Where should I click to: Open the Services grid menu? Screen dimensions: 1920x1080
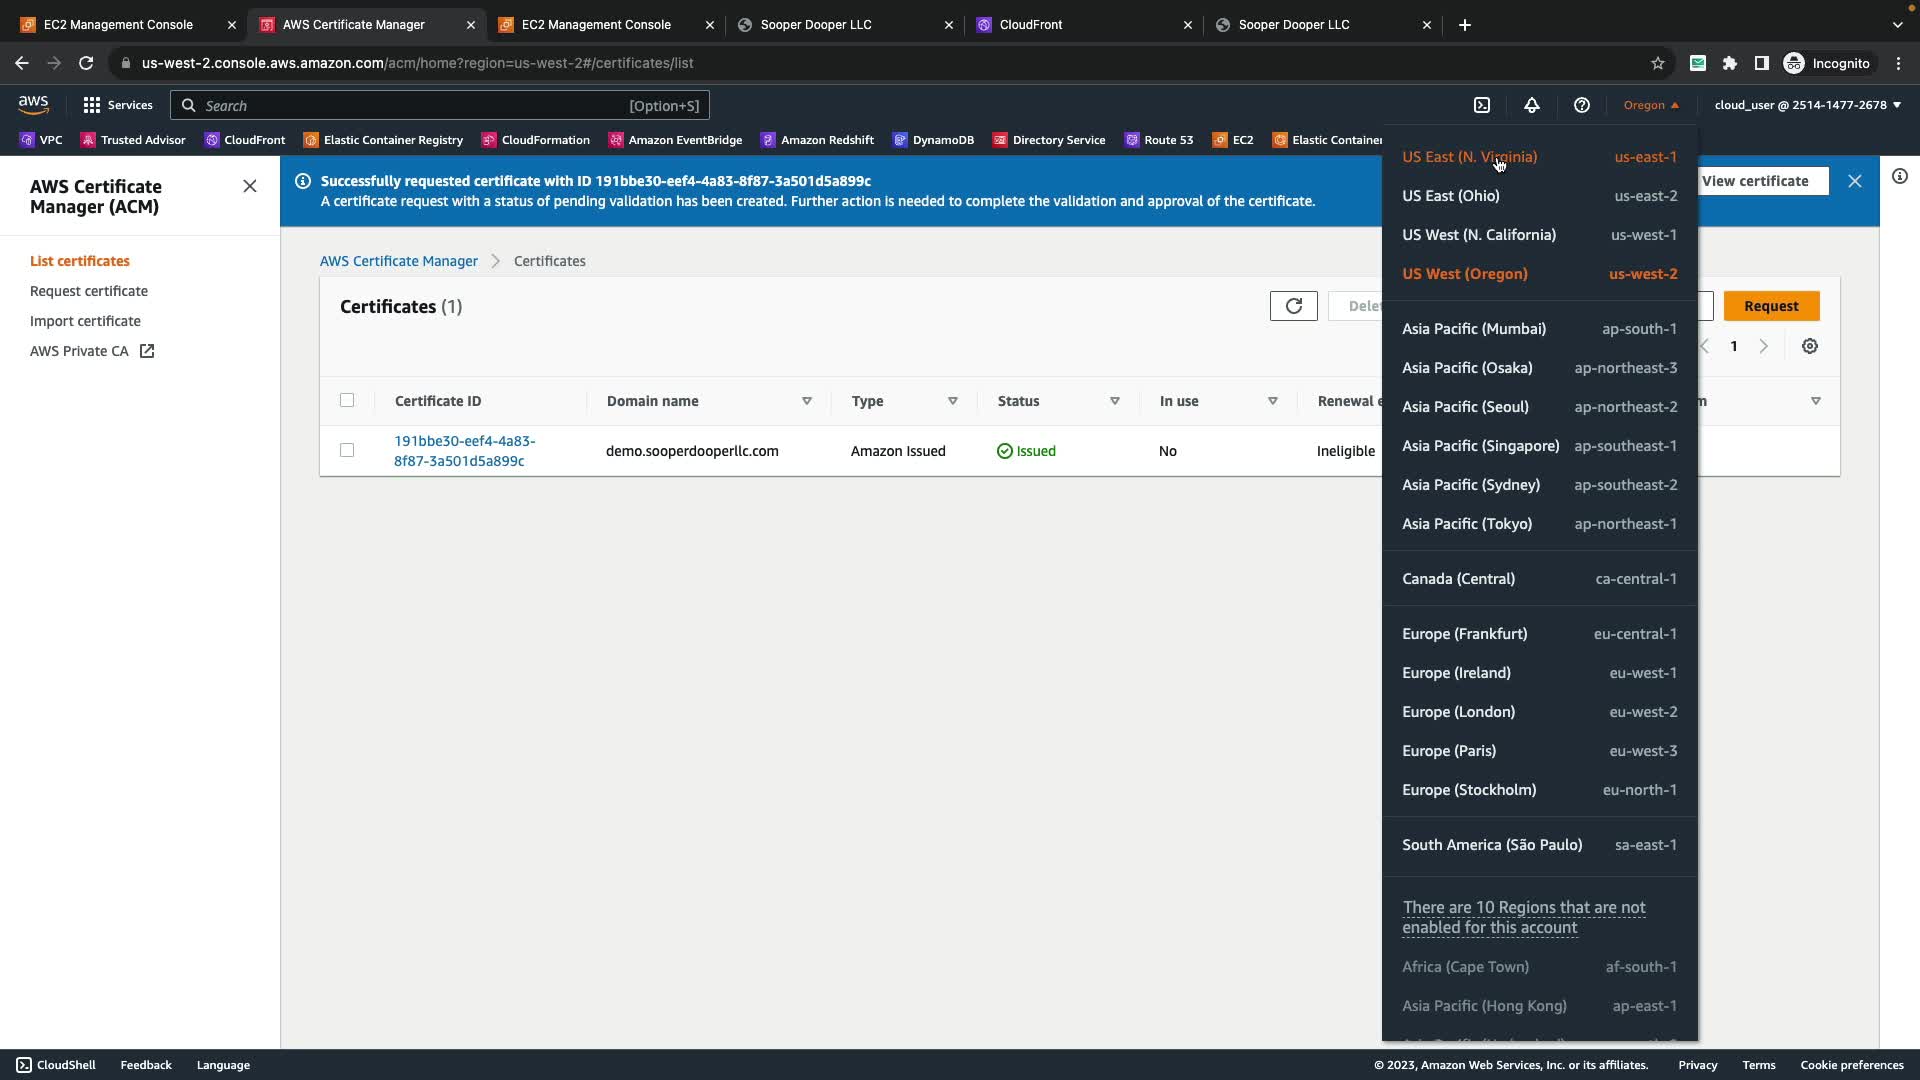117,105
